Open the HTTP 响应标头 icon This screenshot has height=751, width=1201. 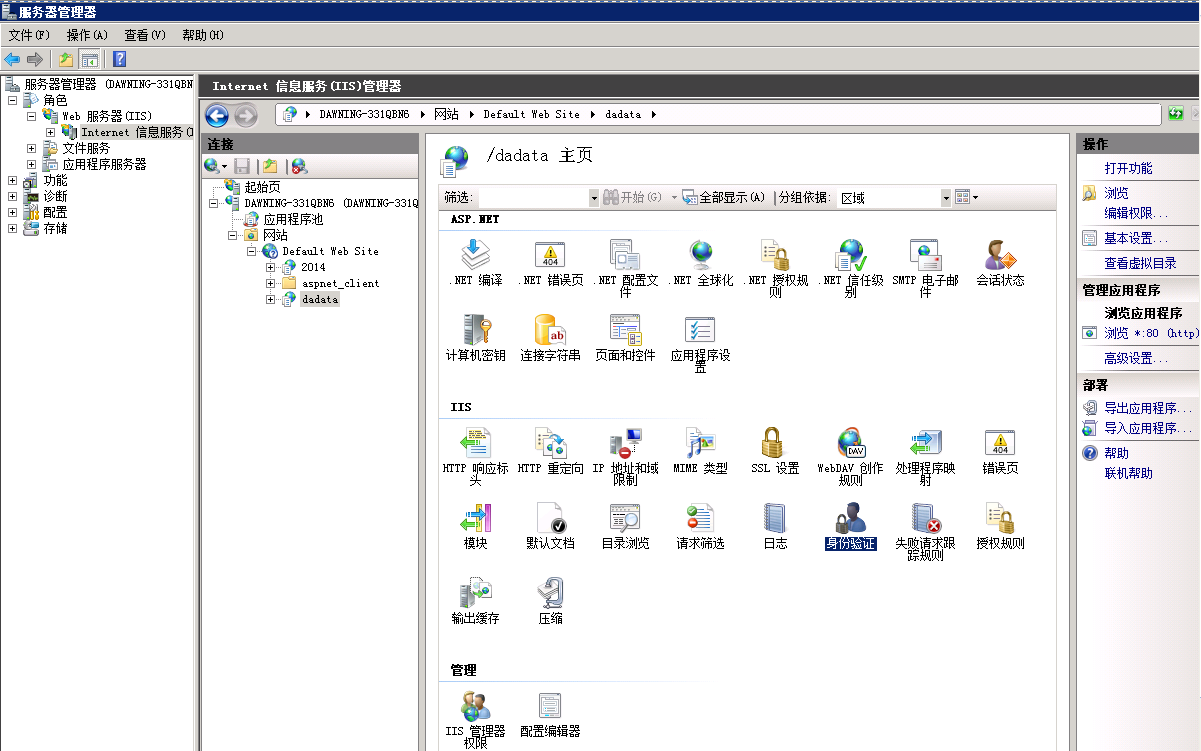[475, 456]
